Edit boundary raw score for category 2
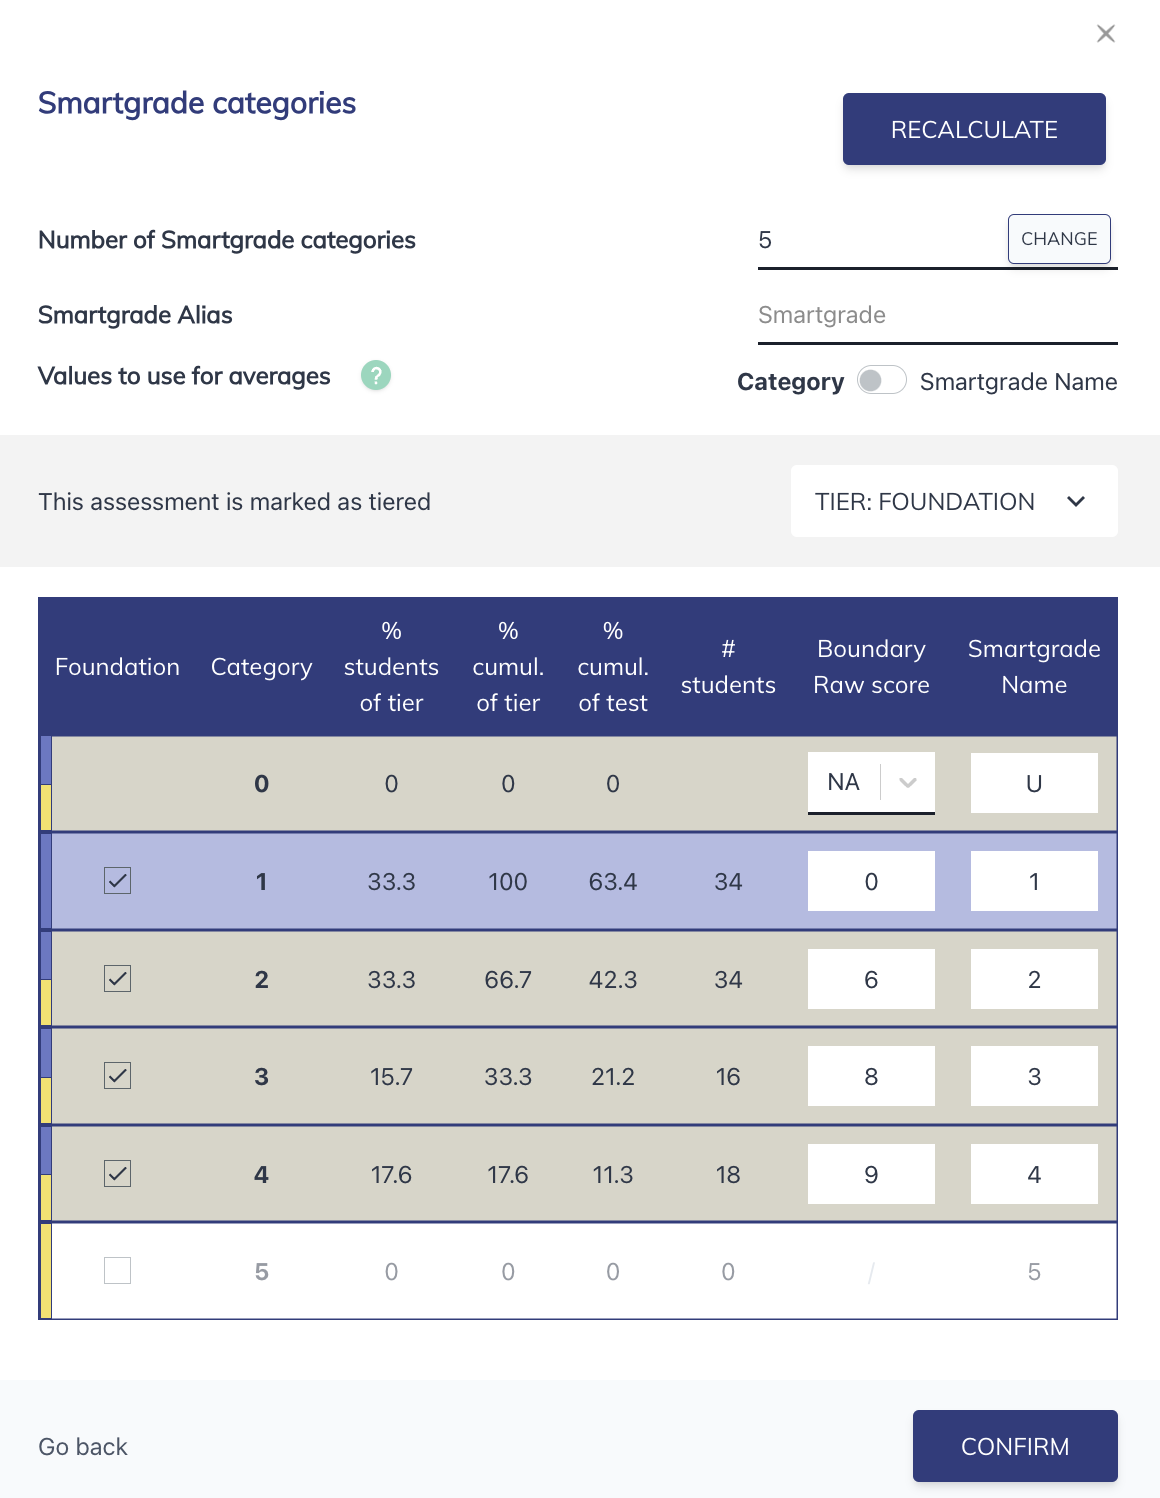 click(x=871, y=979)
